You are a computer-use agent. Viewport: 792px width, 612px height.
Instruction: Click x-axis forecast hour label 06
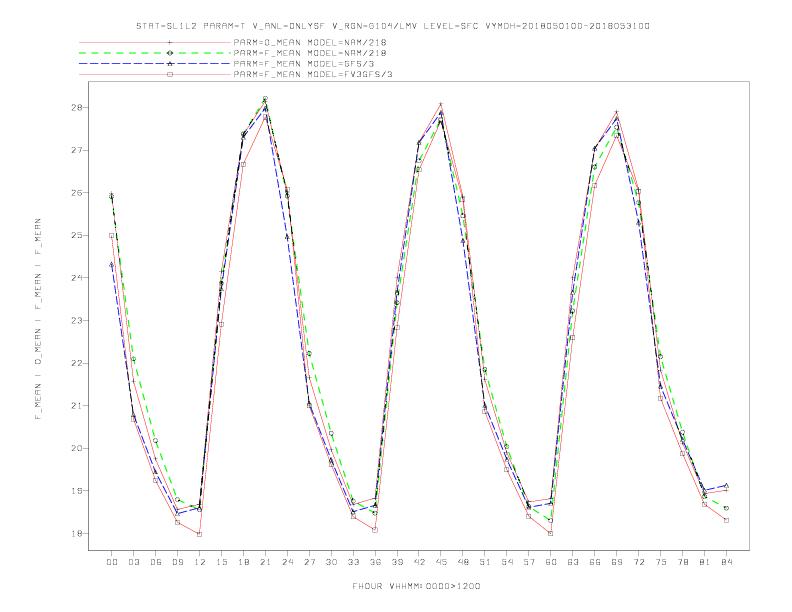[156, 562]
